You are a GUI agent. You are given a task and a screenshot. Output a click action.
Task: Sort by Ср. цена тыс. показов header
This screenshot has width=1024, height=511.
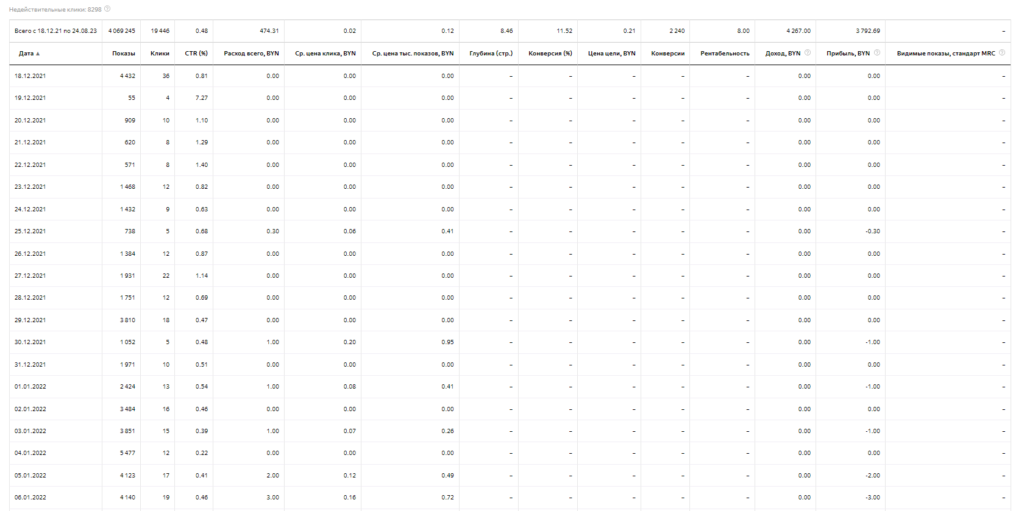click(413, 54)
